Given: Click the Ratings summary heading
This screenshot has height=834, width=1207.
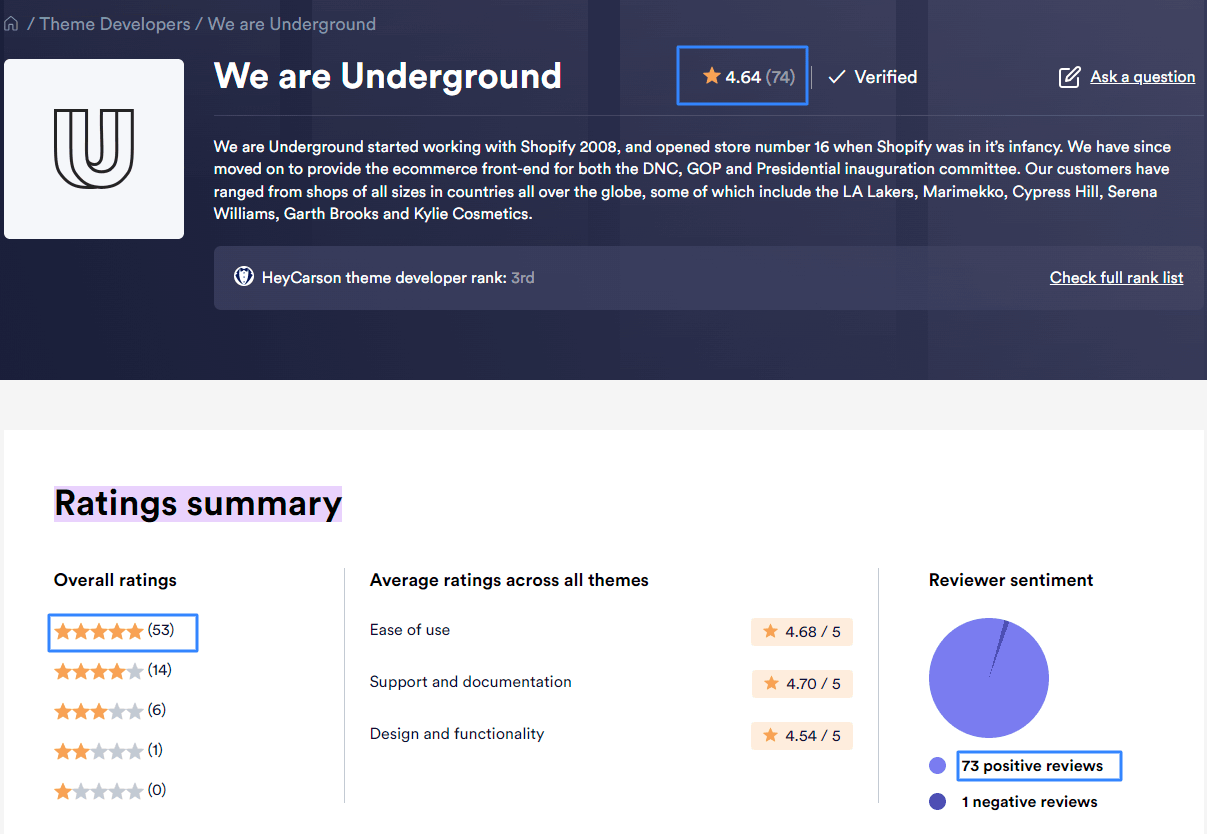Looking at the screenshot, I should click(198, 503).
